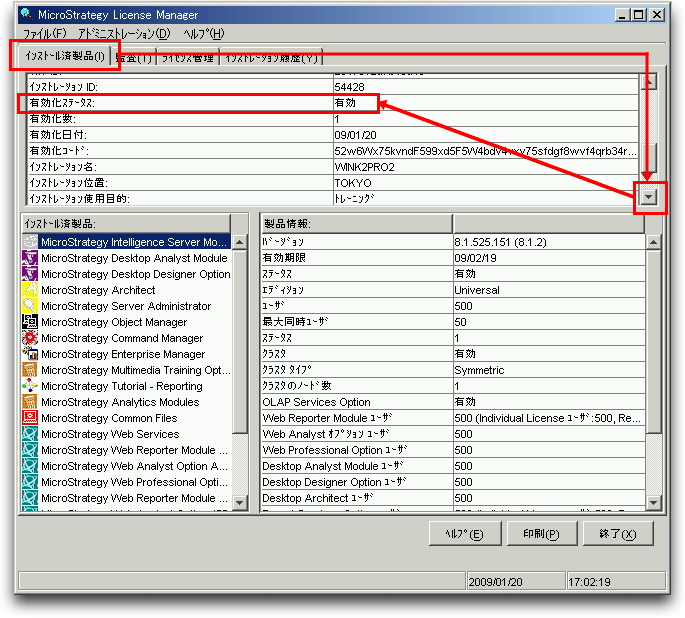Click the Object Manager icon

(x=30, y=322)
